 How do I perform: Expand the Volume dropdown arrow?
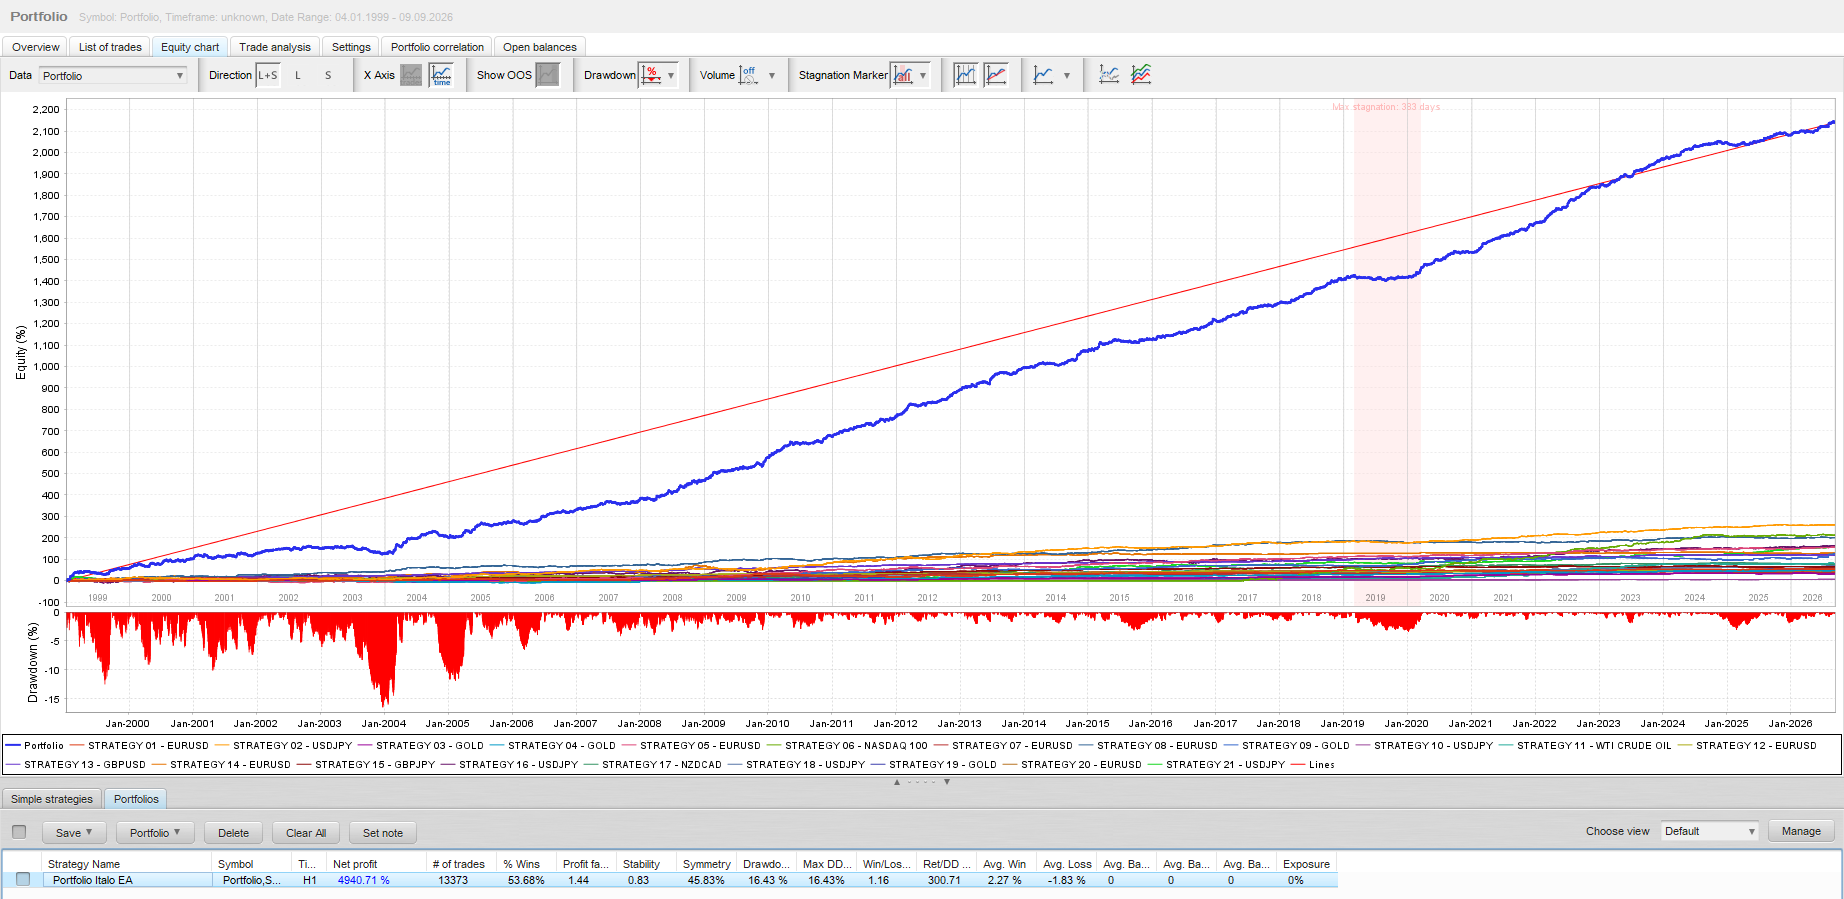772,75
